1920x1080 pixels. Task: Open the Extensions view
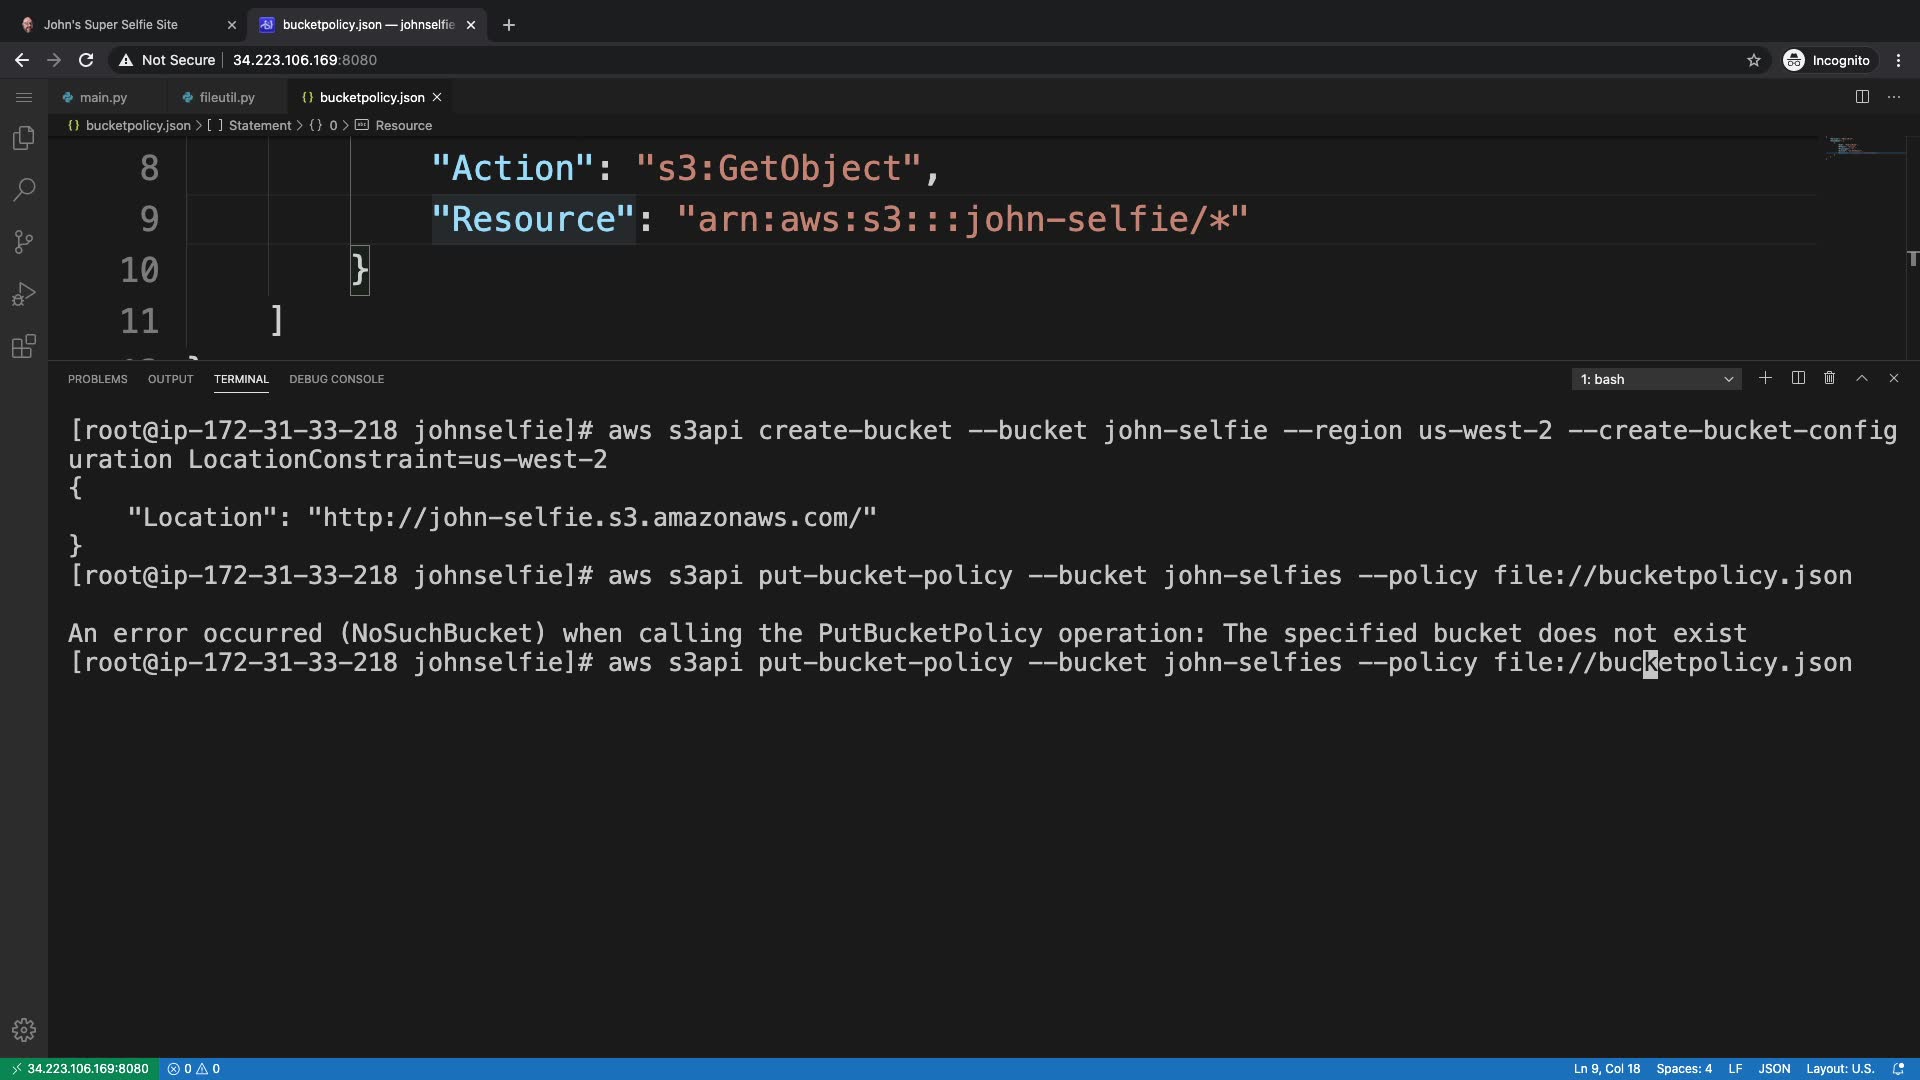24,346
